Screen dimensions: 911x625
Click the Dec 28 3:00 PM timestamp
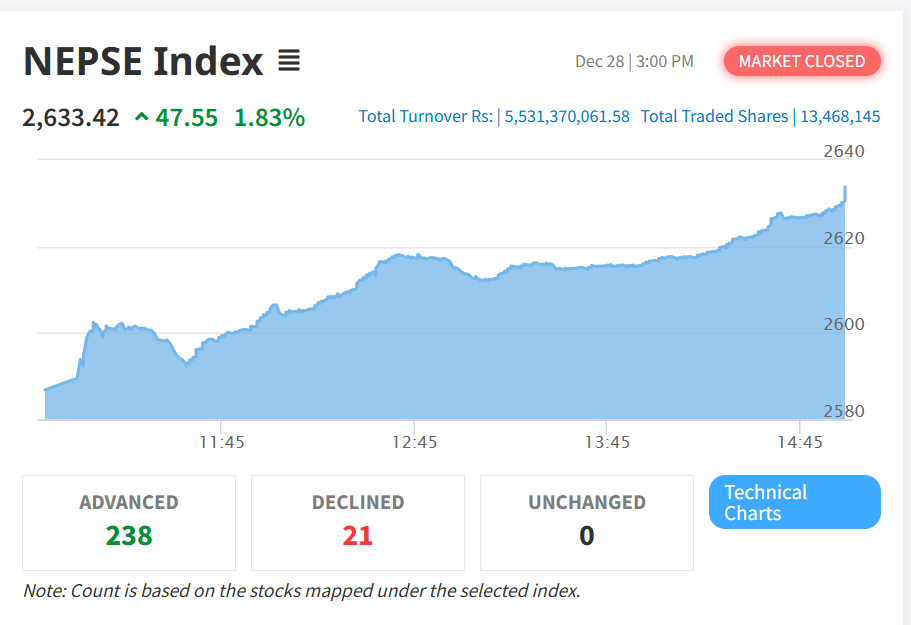634,62
